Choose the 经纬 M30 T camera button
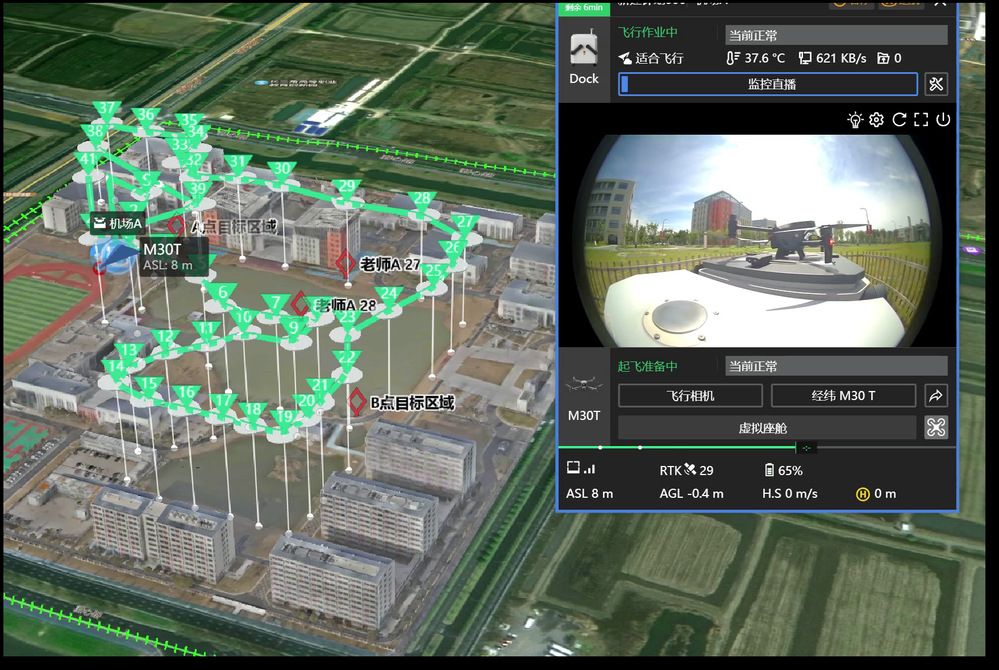The image size is (999, 670). click(x=843, y=395)
